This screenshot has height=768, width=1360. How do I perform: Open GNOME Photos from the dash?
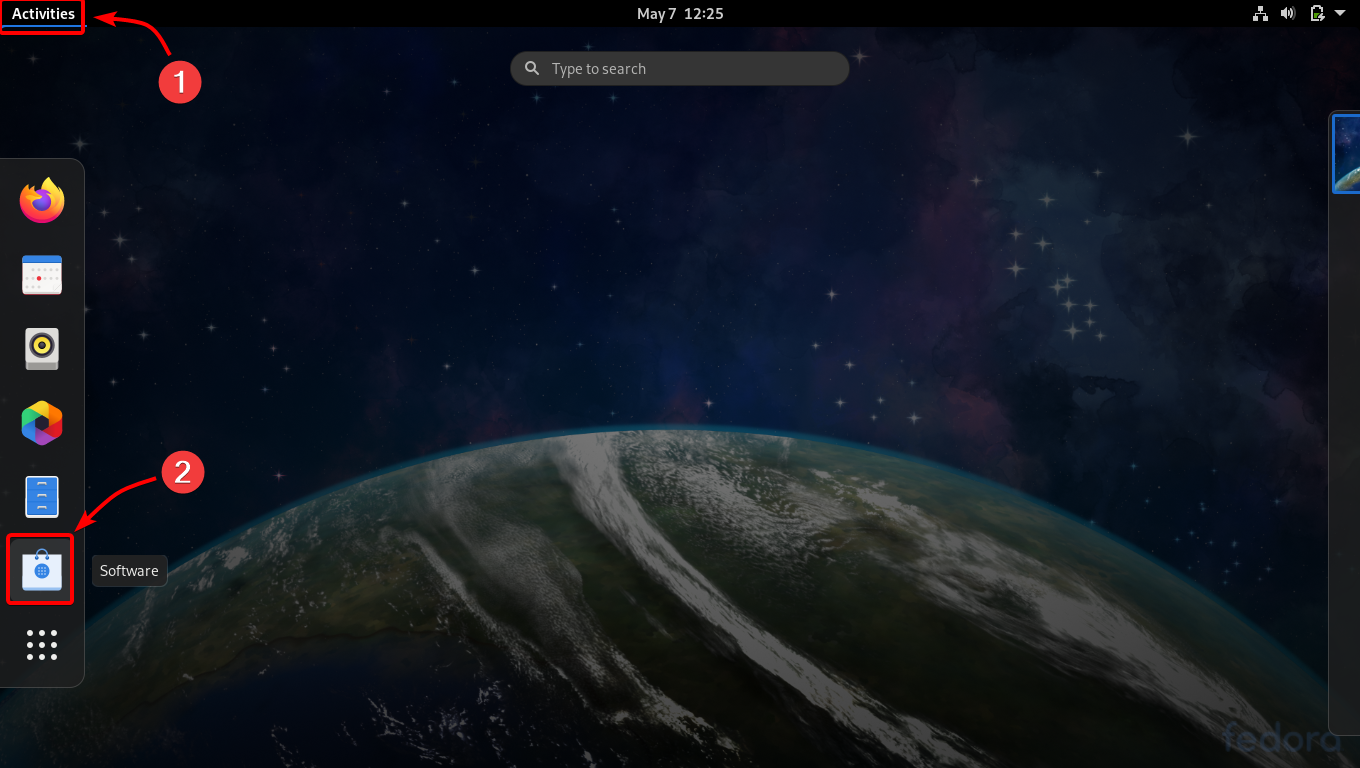click(x=41, y=422)
